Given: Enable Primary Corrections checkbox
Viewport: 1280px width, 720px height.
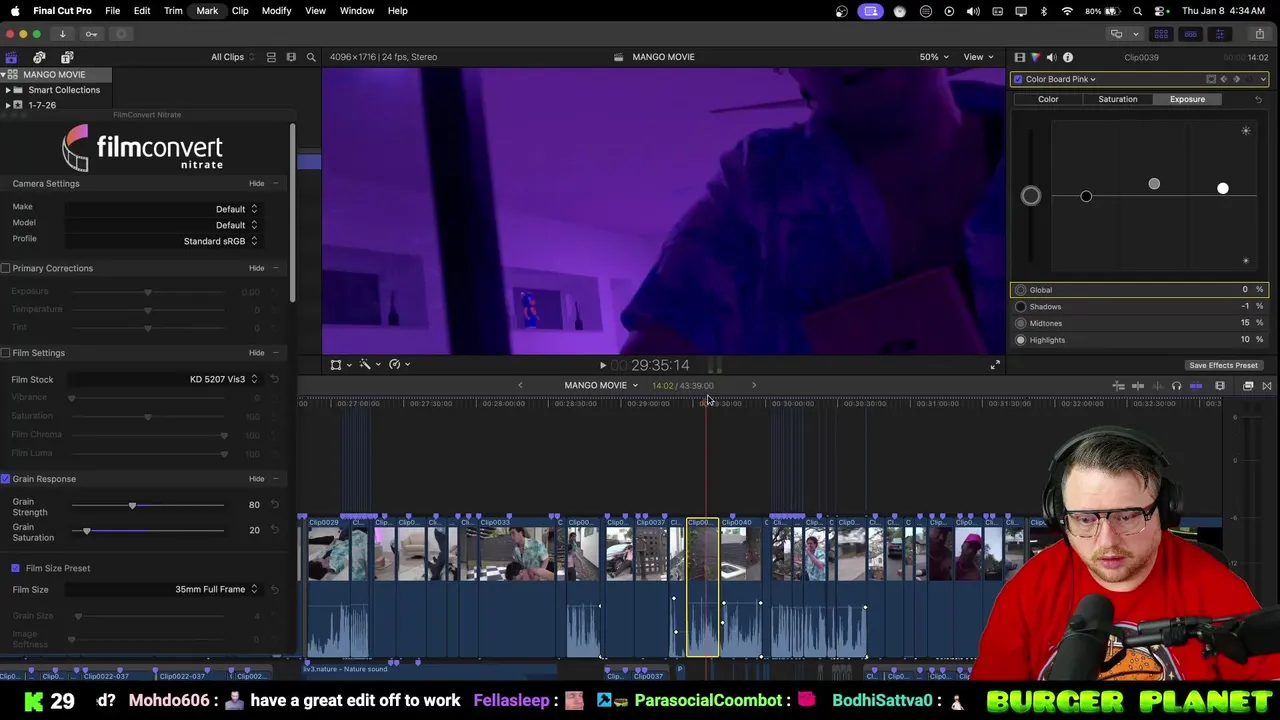Looking at the screenshot, I should (x=6, y=268).
